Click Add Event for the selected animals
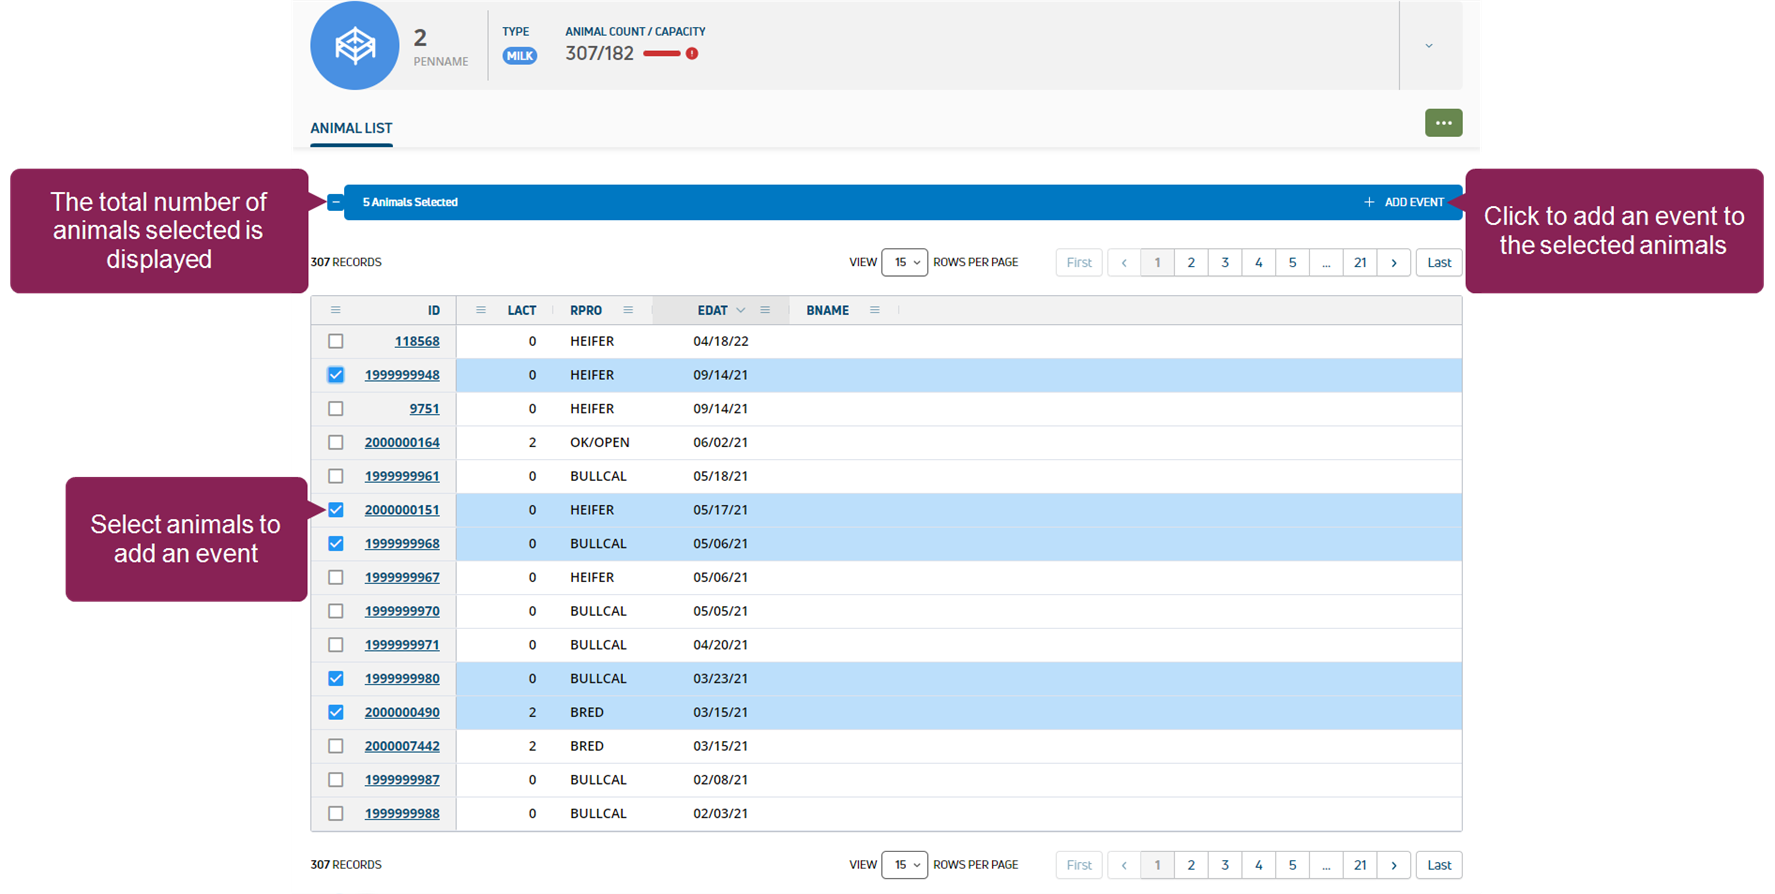This screenshot has height=894, width=1775. [x=1404, y=202]
